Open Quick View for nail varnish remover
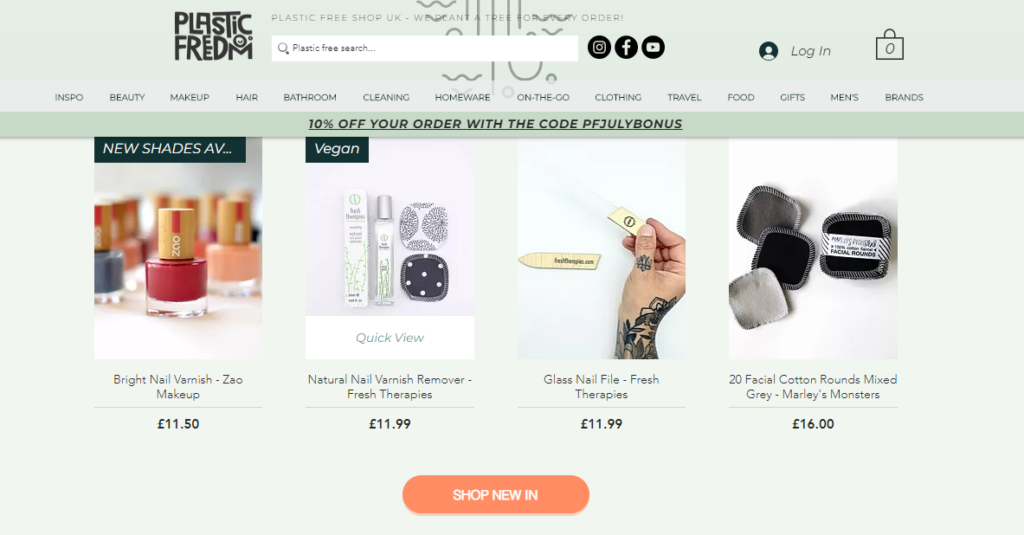Image resolution: width=1024 pixels, height=535 pixels. point(390,338)
